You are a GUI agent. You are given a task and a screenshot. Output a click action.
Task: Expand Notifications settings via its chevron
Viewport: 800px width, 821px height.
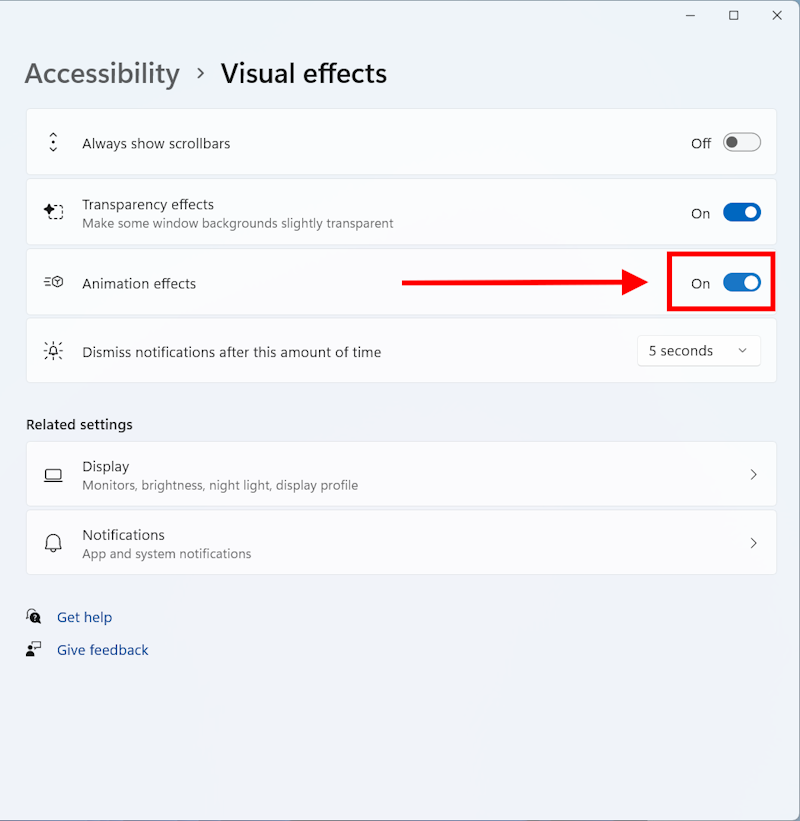pyautogui.click(x=753, y=543)
